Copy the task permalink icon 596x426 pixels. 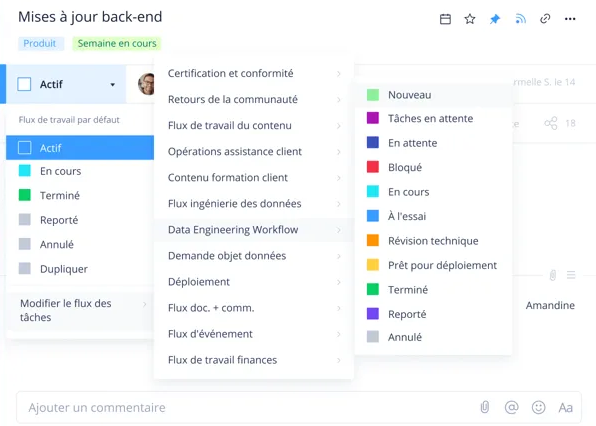[x=545, y=19]
